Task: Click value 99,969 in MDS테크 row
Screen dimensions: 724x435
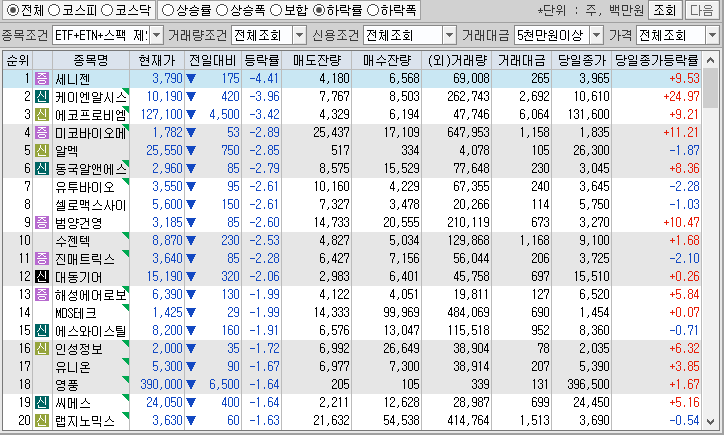Action: pos(401,313)
